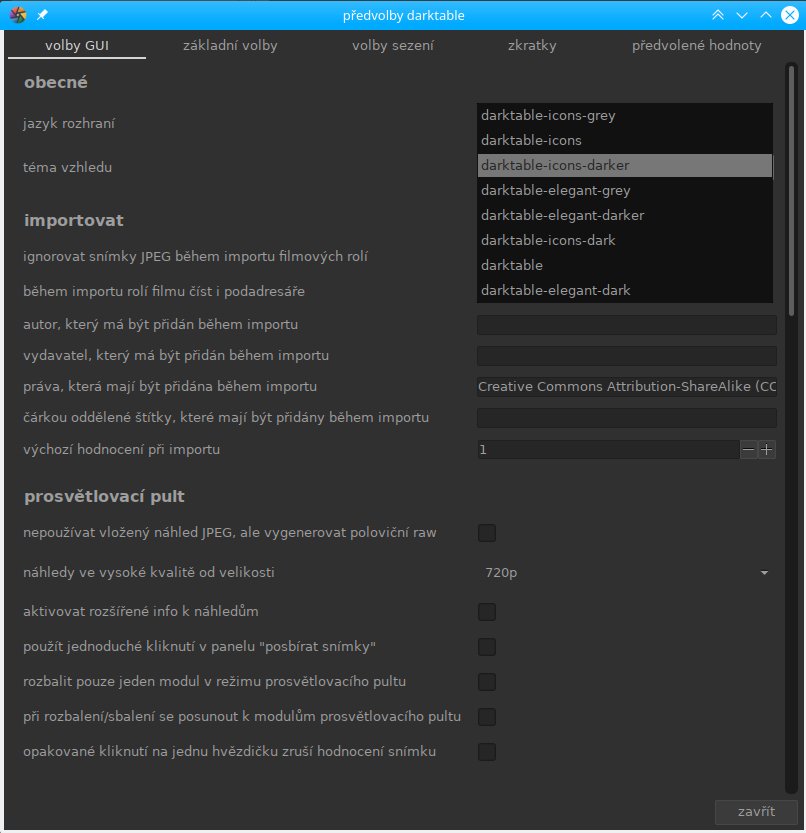The width and height of the screenshot is (806, 833).
Task: Open the 'zkratky' tab
Action: tap(532, 46)
